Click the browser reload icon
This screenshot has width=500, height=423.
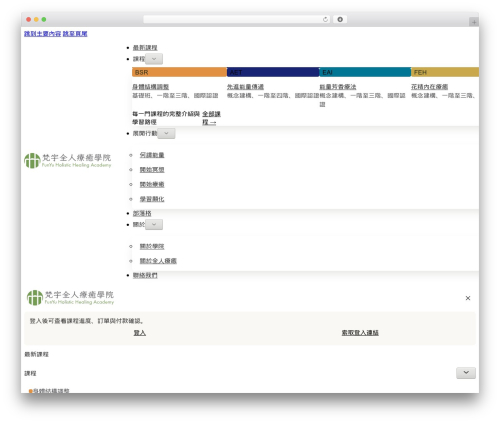(x=325, y=19)
